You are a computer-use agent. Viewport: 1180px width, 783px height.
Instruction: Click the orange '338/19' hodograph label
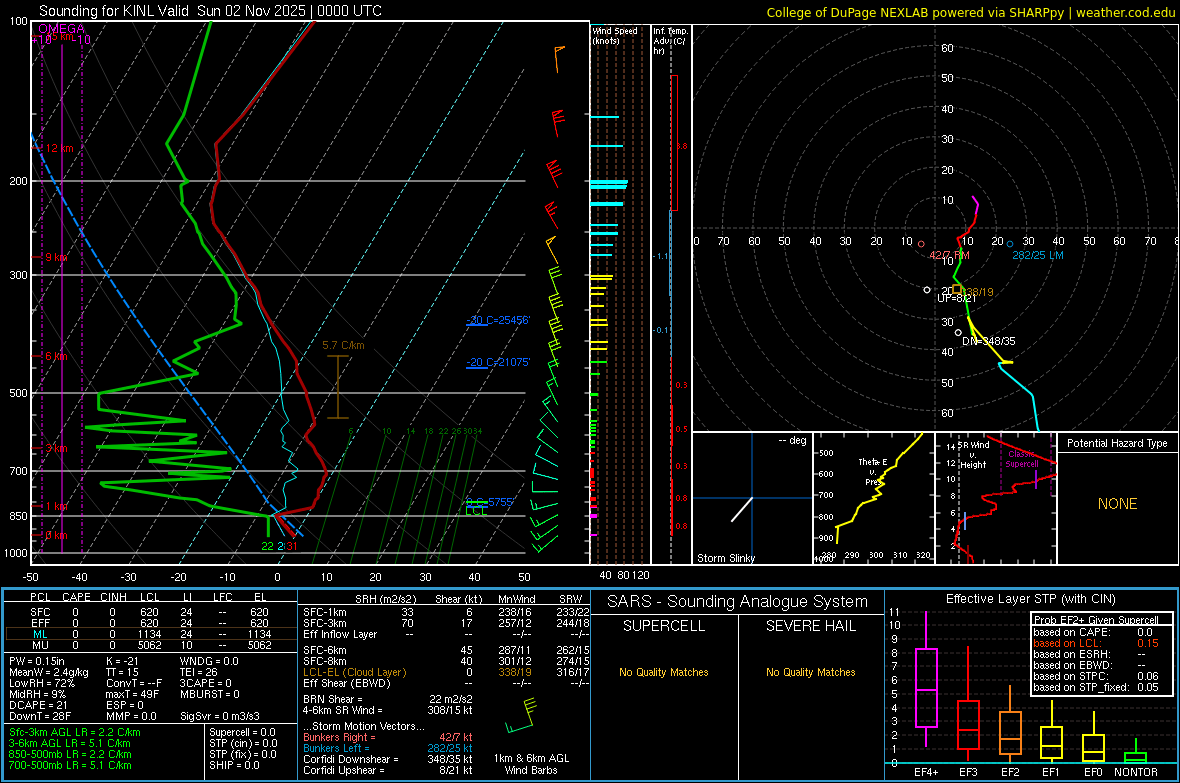[x=979, y=292]
